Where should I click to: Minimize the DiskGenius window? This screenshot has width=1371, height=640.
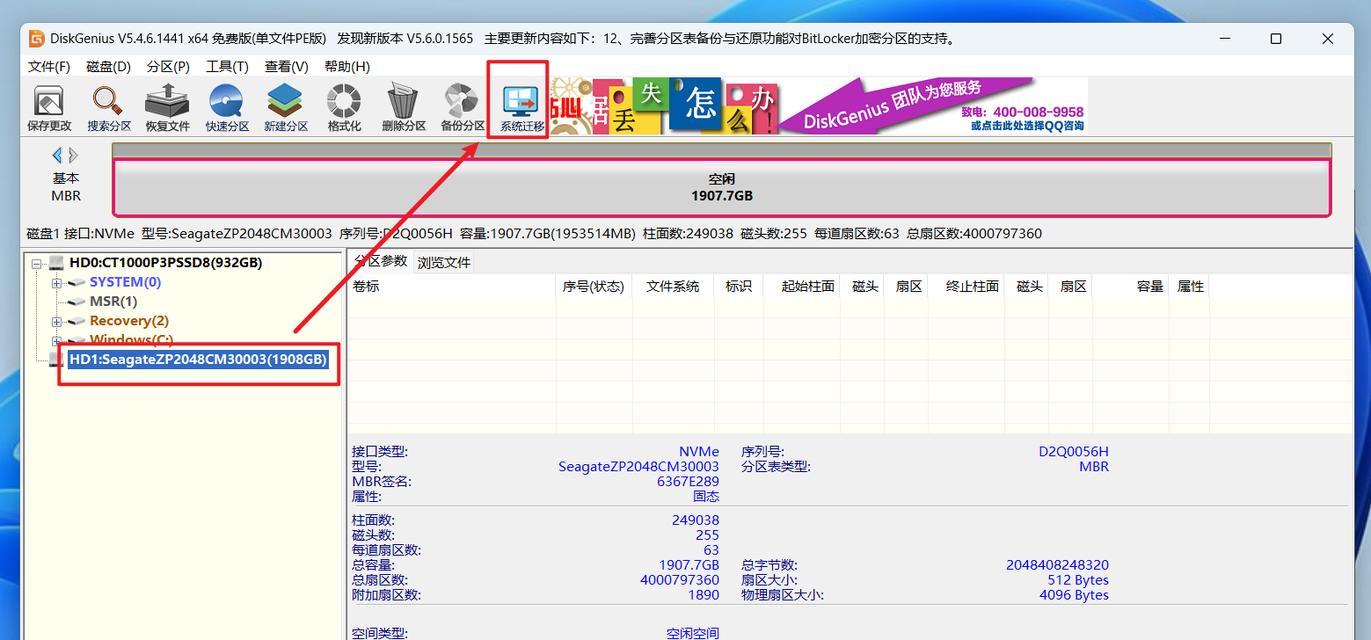click(x=1225, y=39)
